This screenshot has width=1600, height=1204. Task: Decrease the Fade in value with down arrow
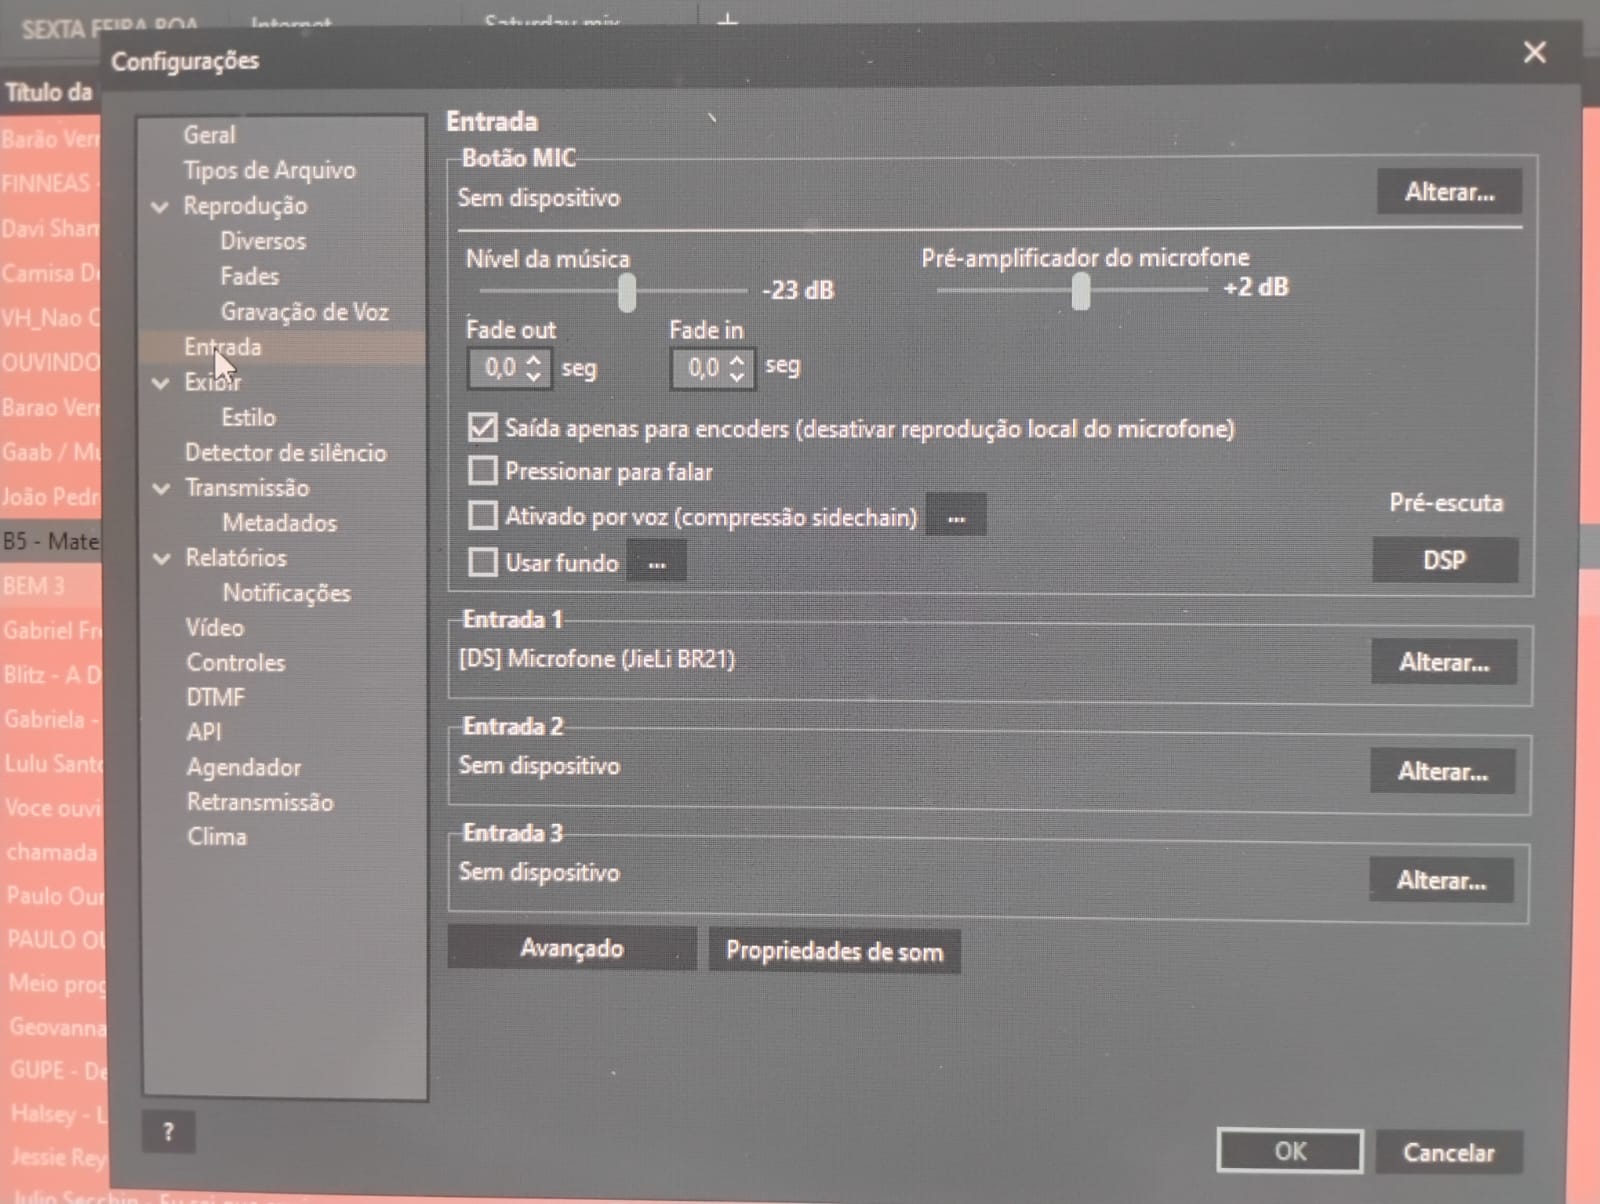click(x=737, y=377)
